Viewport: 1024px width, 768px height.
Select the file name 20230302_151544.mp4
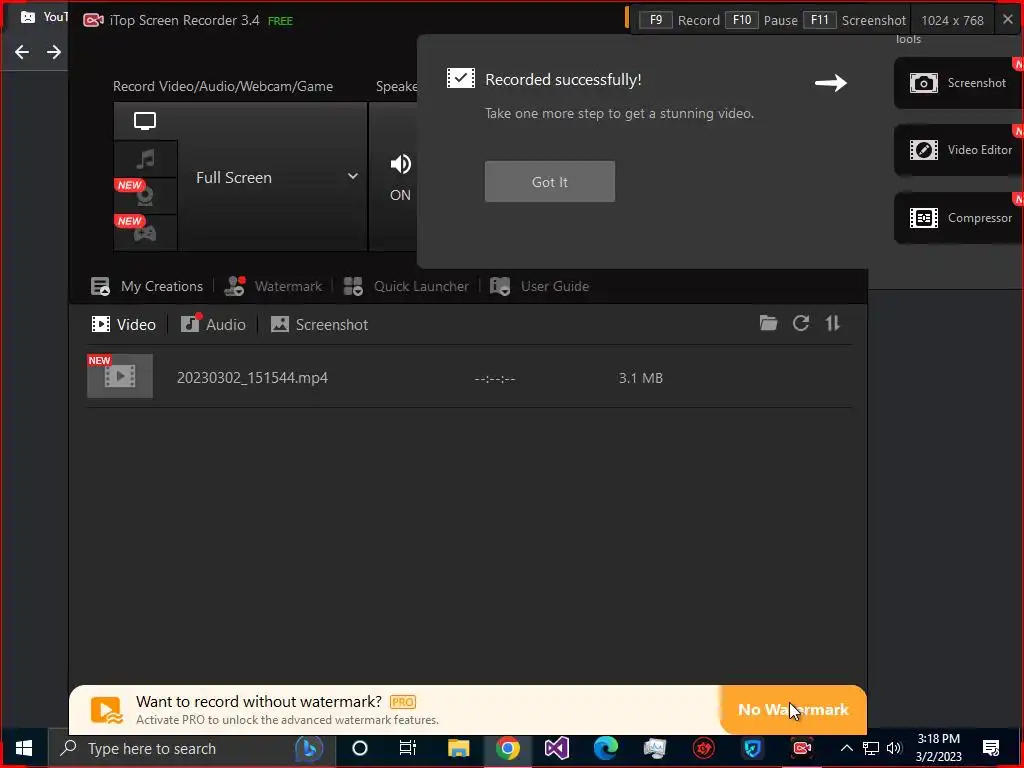pos(252,377)
